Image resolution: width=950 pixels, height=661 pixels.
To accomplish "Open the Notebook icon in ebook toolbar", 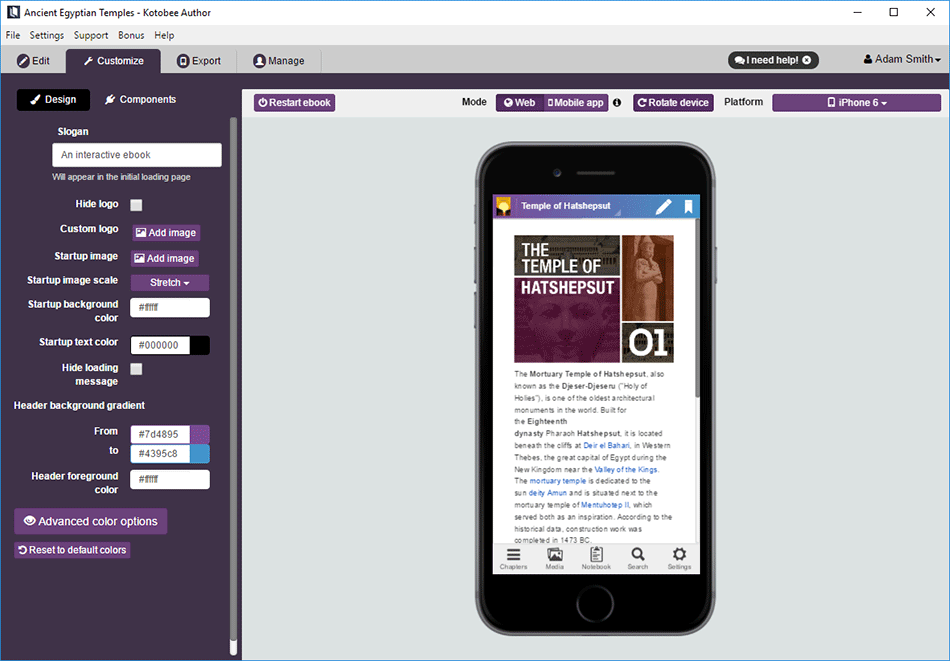I will tap(596, 558).
